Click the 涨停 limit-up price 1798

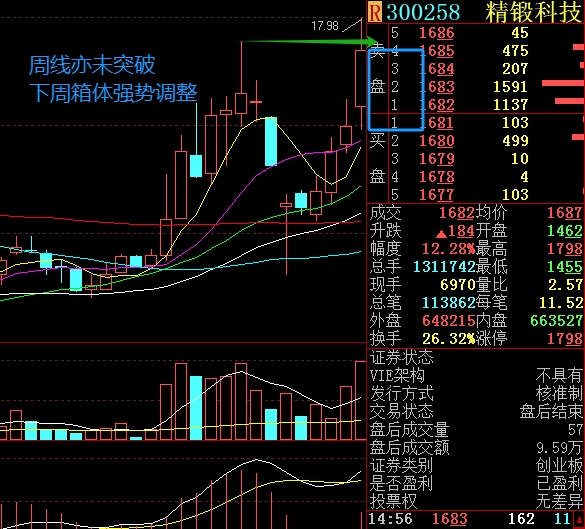[564, 339]
